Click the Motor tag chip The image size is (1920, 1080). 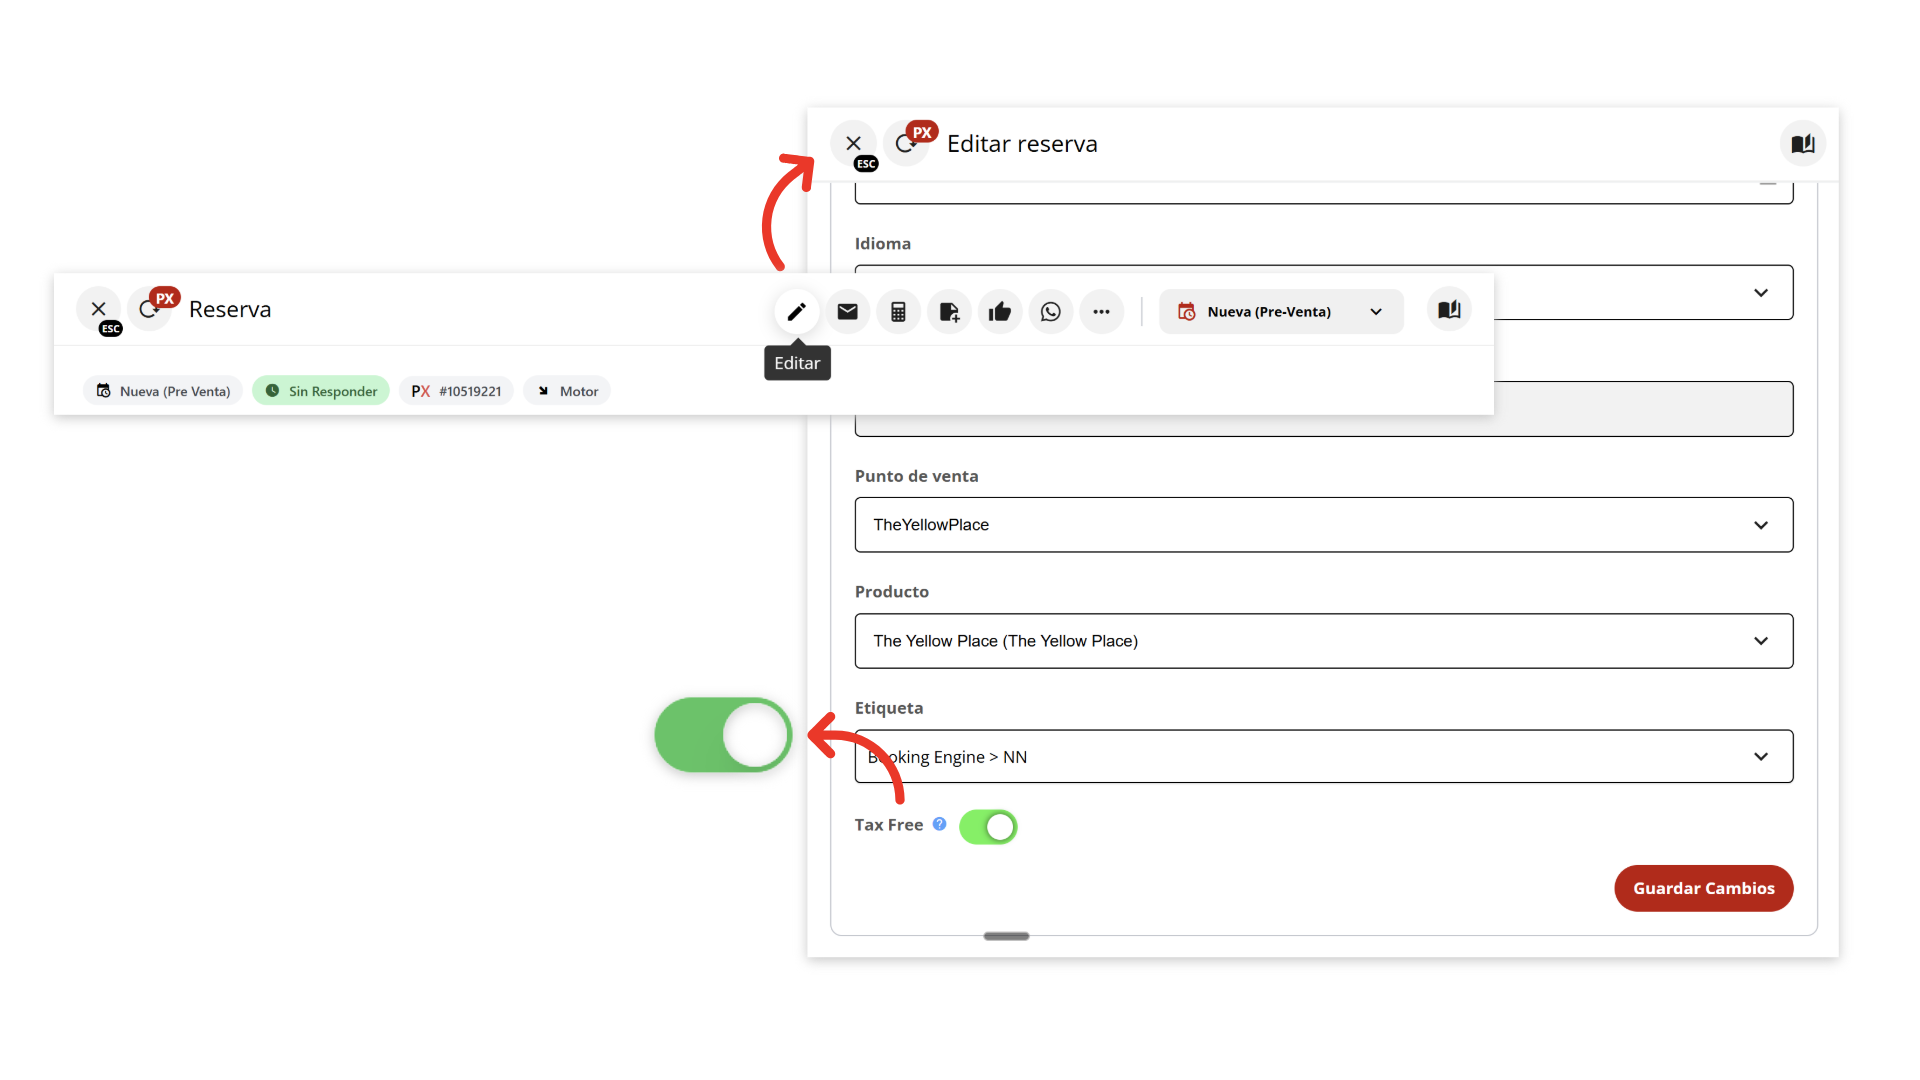pyautogui.click(x=567, y=391)
